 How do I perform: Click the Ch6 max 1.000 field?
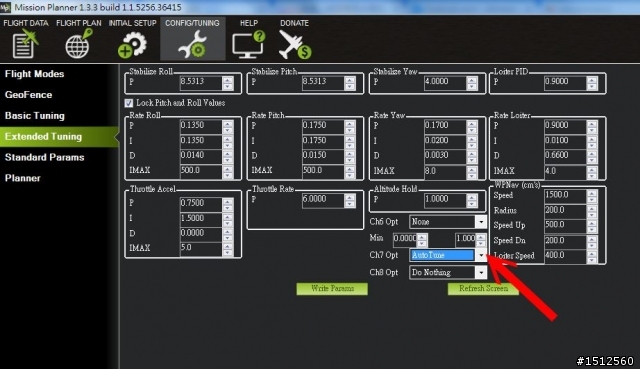465,239
